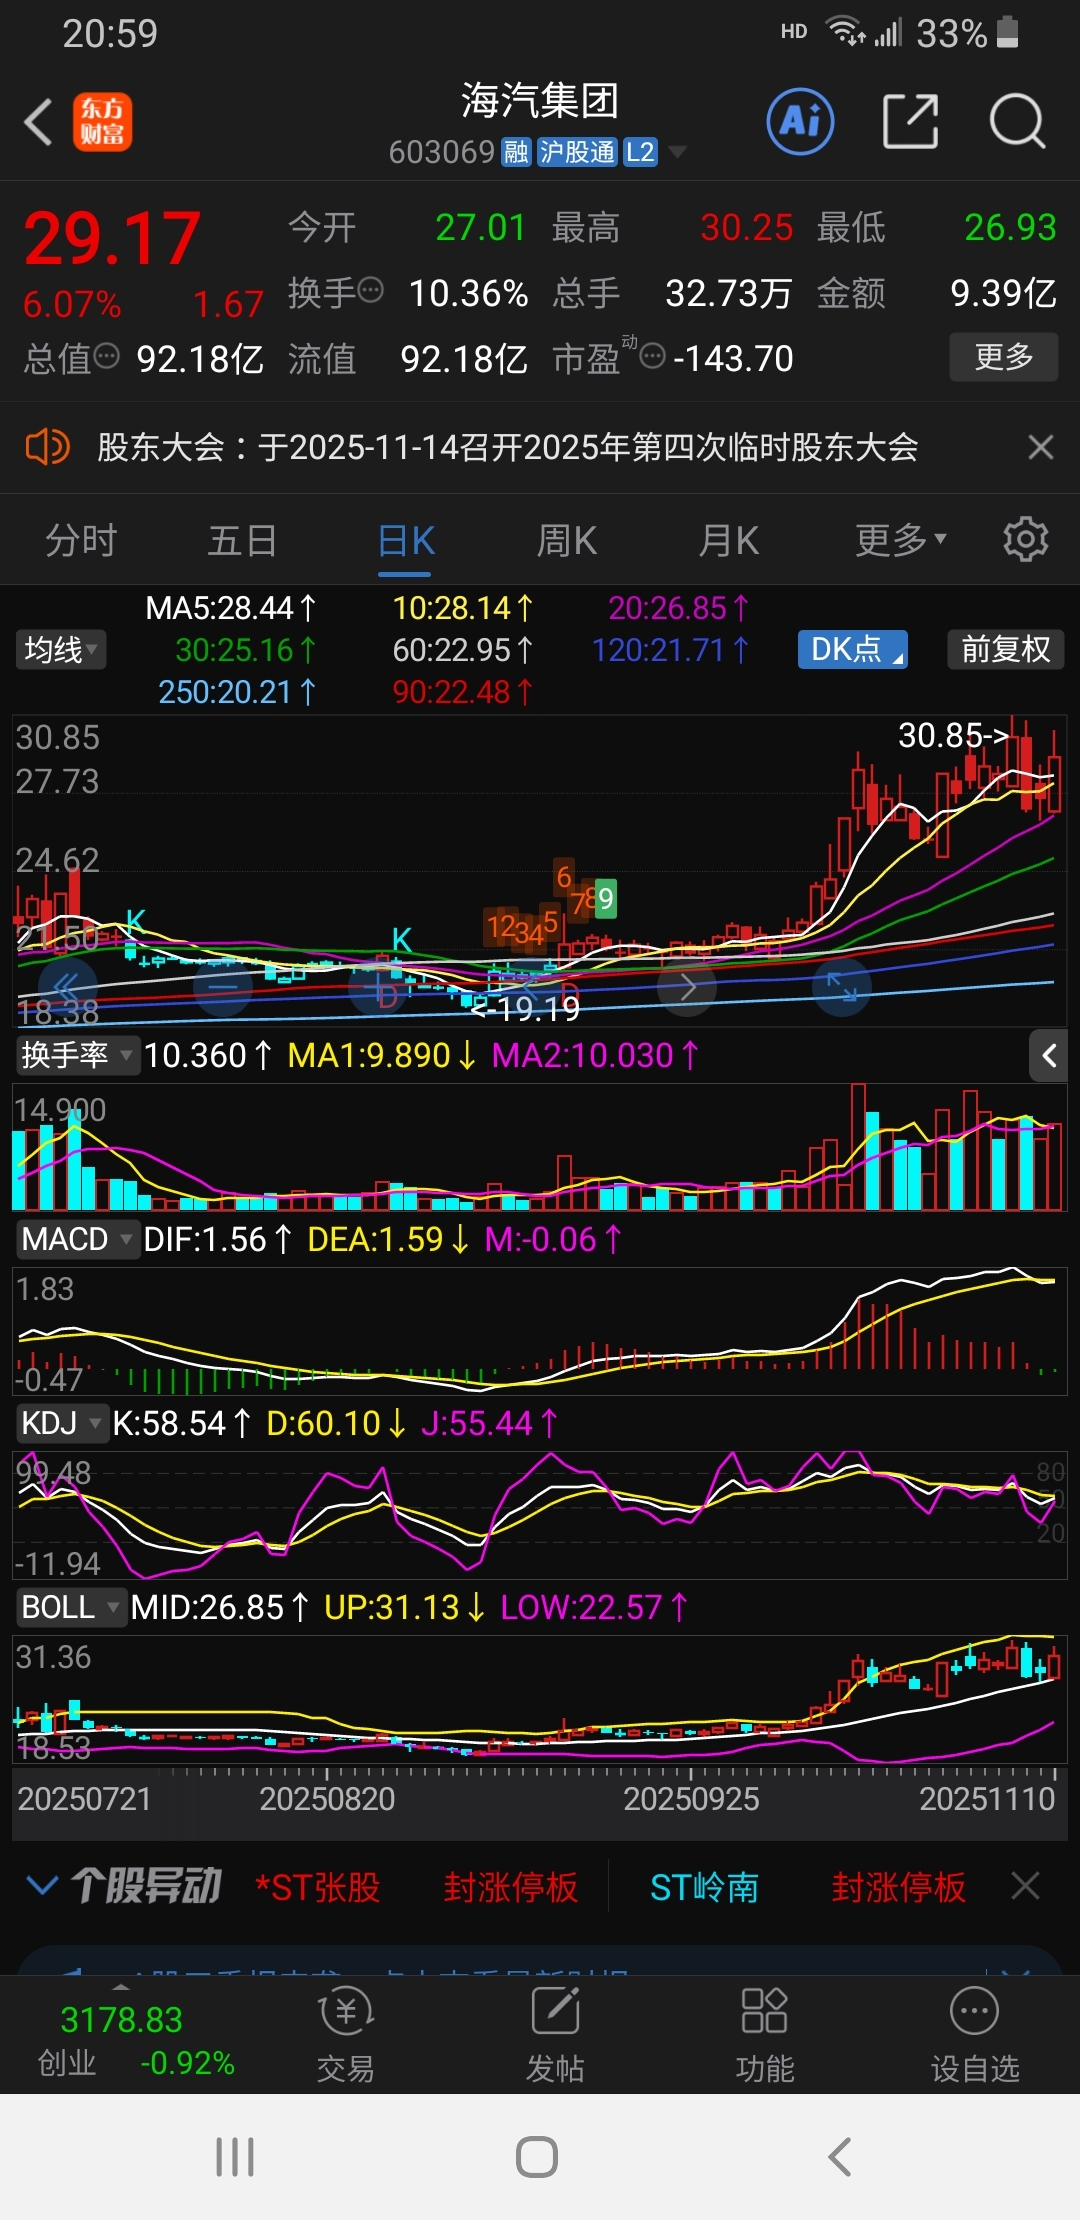Tap the MA5:28.44 value
The height and width of the screenshot is (2220, 1080).
pyautogui.click(x=231, y=608)
